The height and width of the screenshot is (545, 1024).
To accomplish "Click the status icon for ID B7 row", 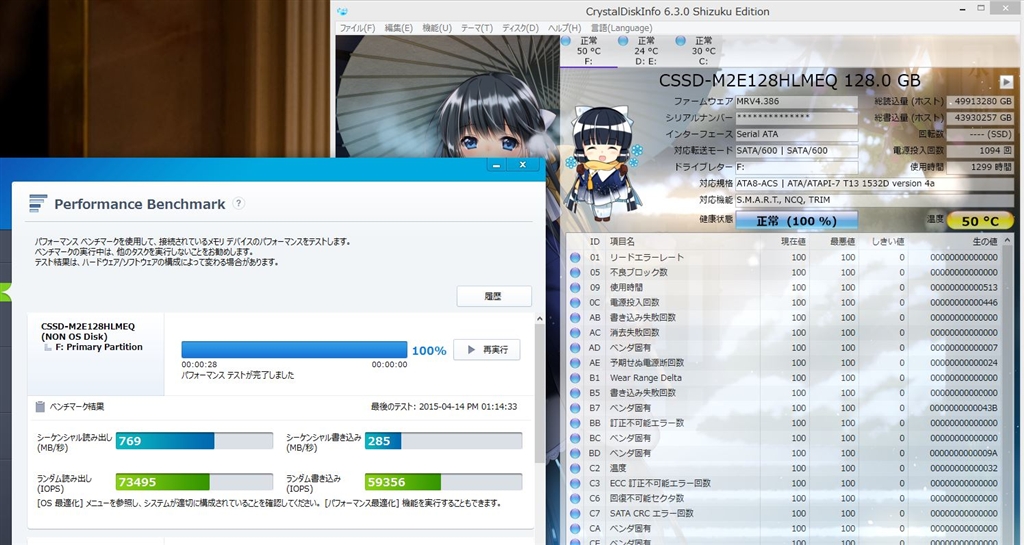I will pos(575,408).
